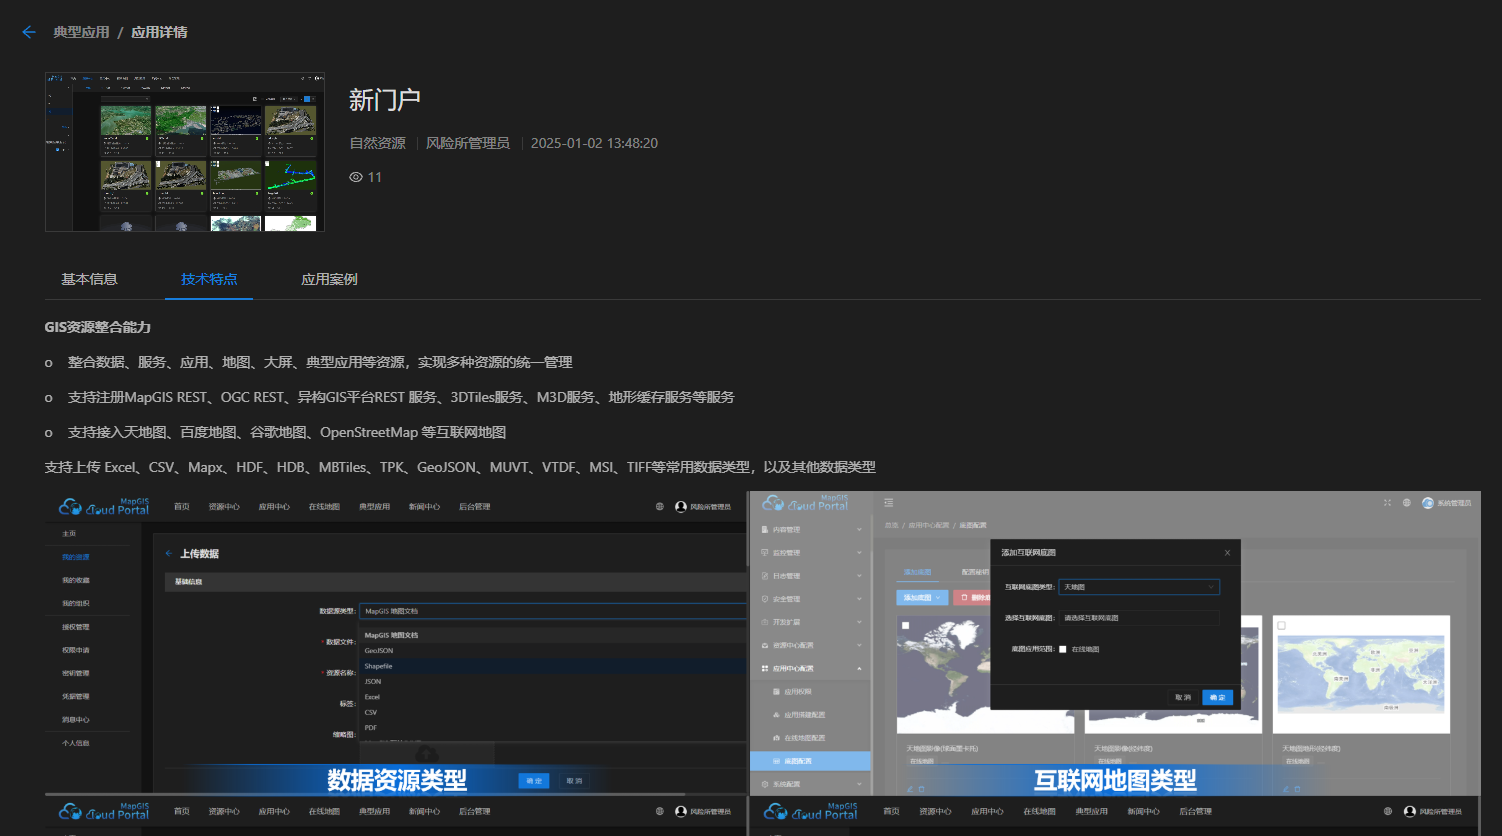Expand 系统配置 using its chevron
The height and width of the screenshot is (836, 1502).
click(x=859, y=784)
